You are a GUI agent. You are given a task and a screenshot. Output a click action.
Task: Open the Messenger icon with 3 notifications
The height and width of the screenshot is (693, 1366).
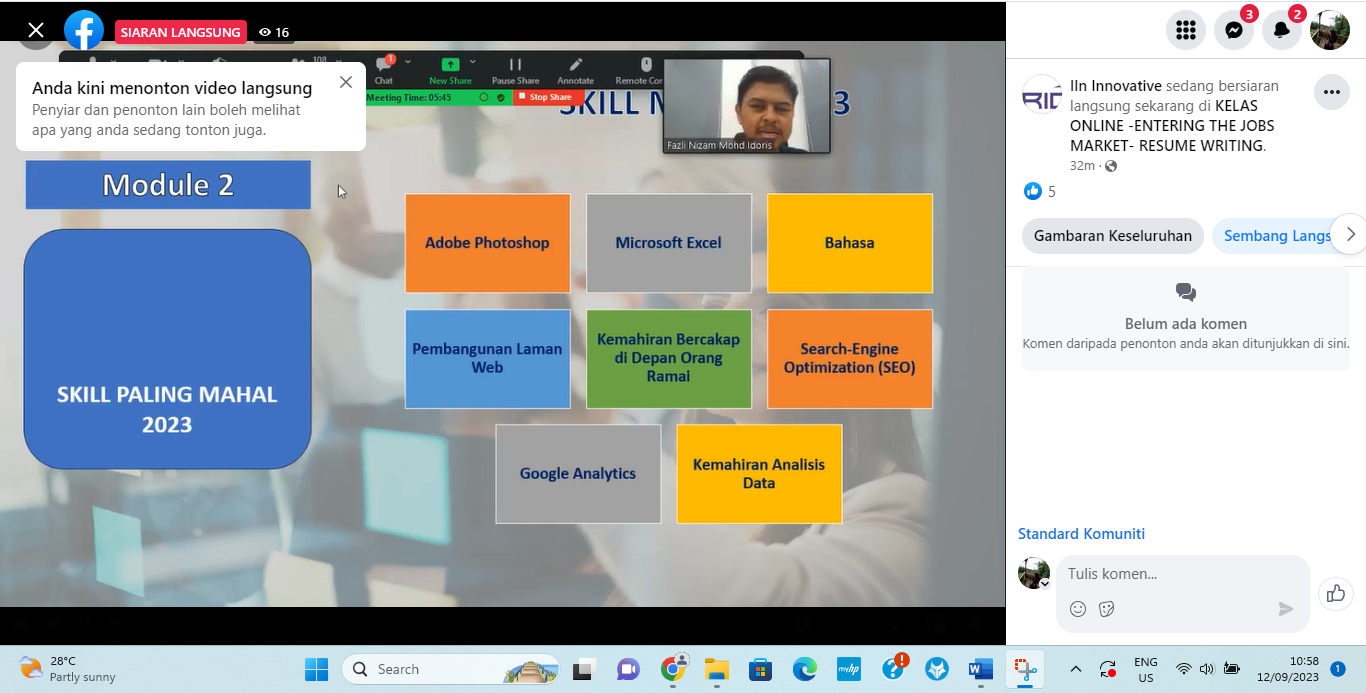pos(1234,30)
